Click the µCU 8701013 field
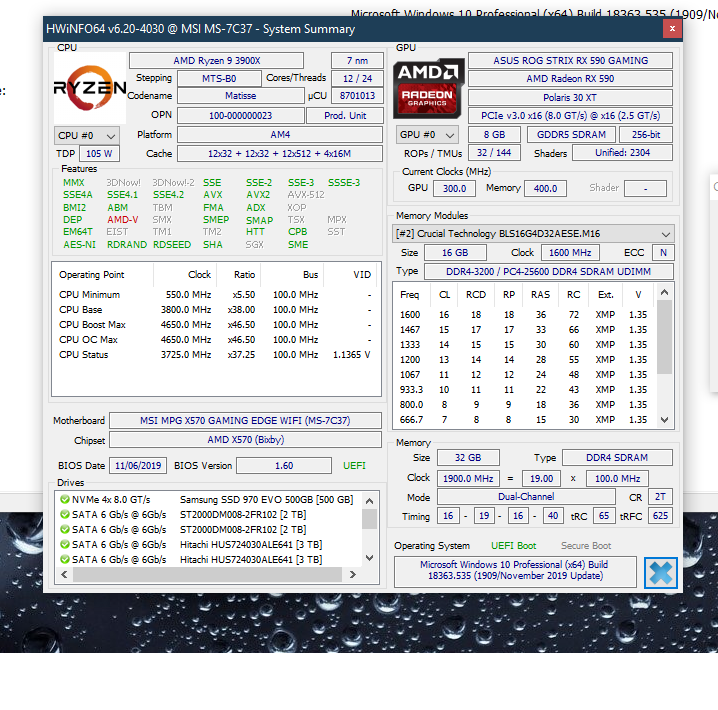This screenshot has width=718, height=710. coord(357,96)
